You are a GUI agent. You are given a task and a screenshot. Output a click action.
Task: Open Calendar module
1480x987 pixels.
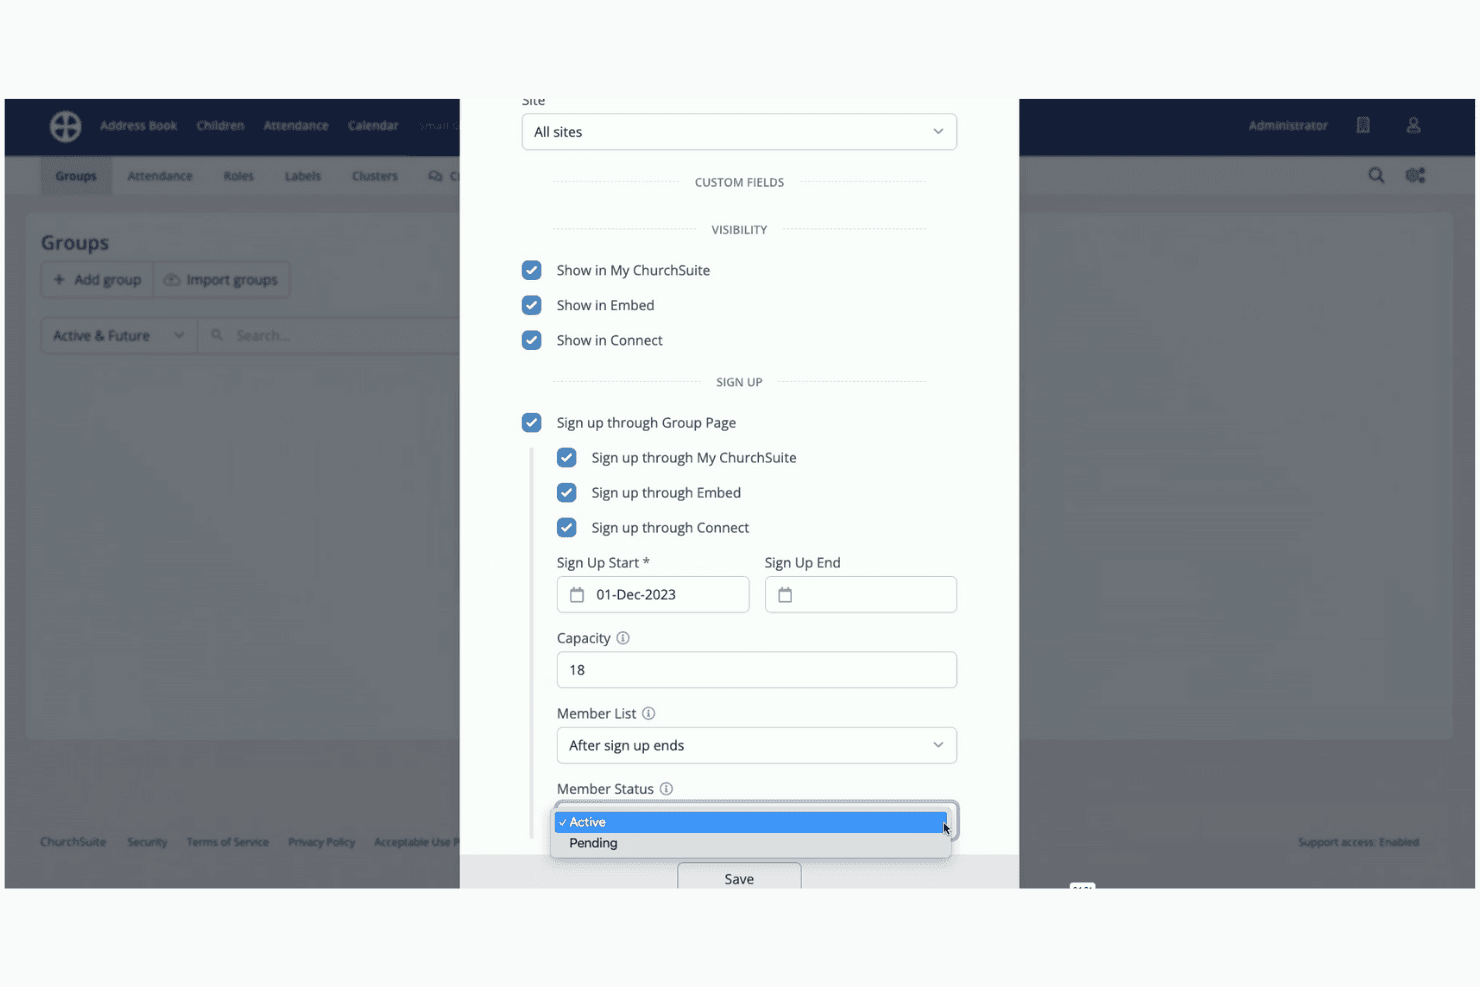[373, 126]
